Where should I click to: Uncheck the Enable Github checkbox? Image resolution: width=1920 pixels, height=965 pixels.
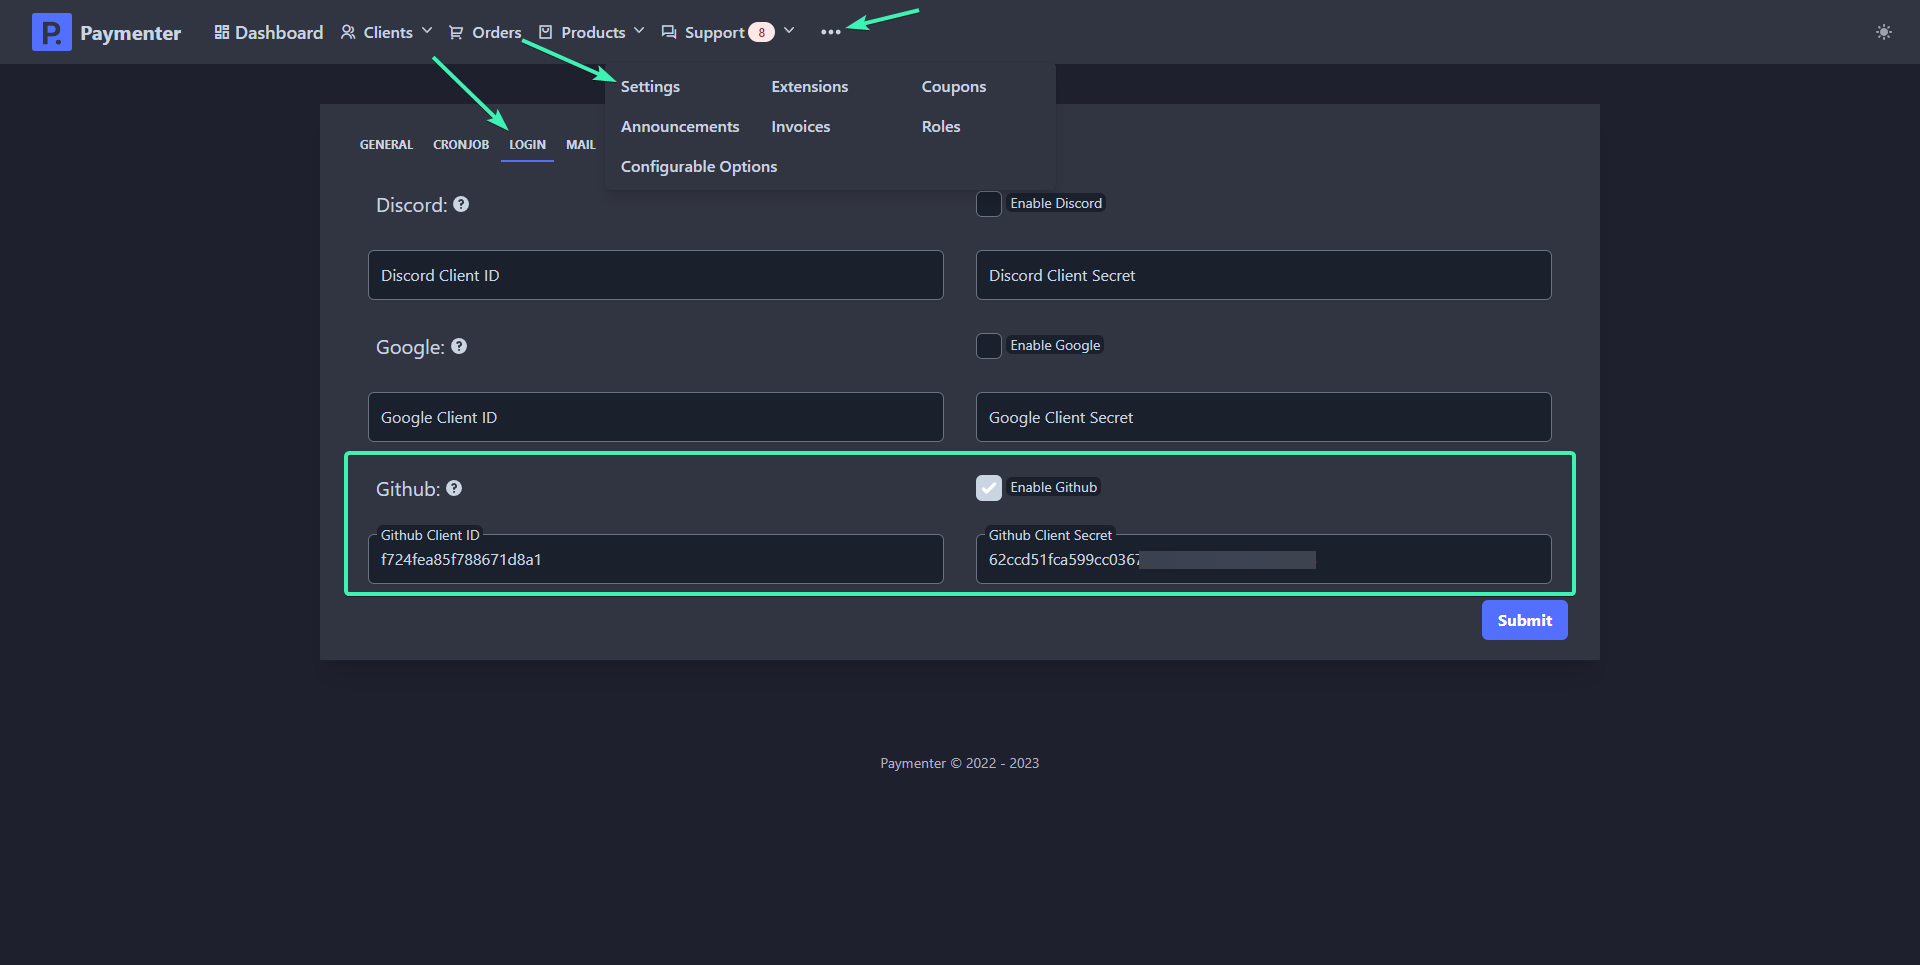click(989, 488)
